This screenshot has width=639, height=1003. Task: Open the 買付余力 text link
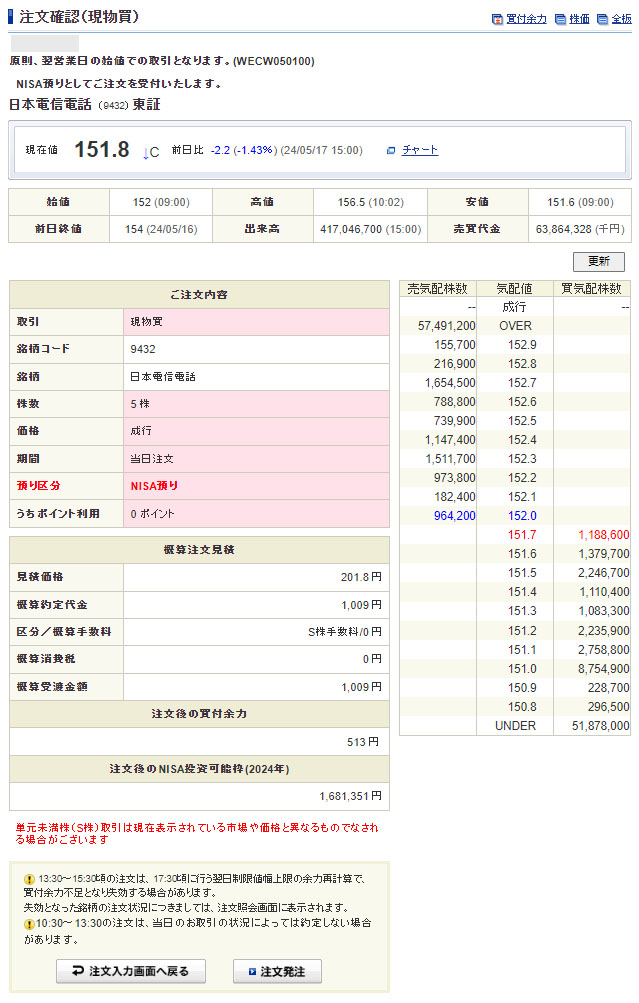[x=526, y=19]
